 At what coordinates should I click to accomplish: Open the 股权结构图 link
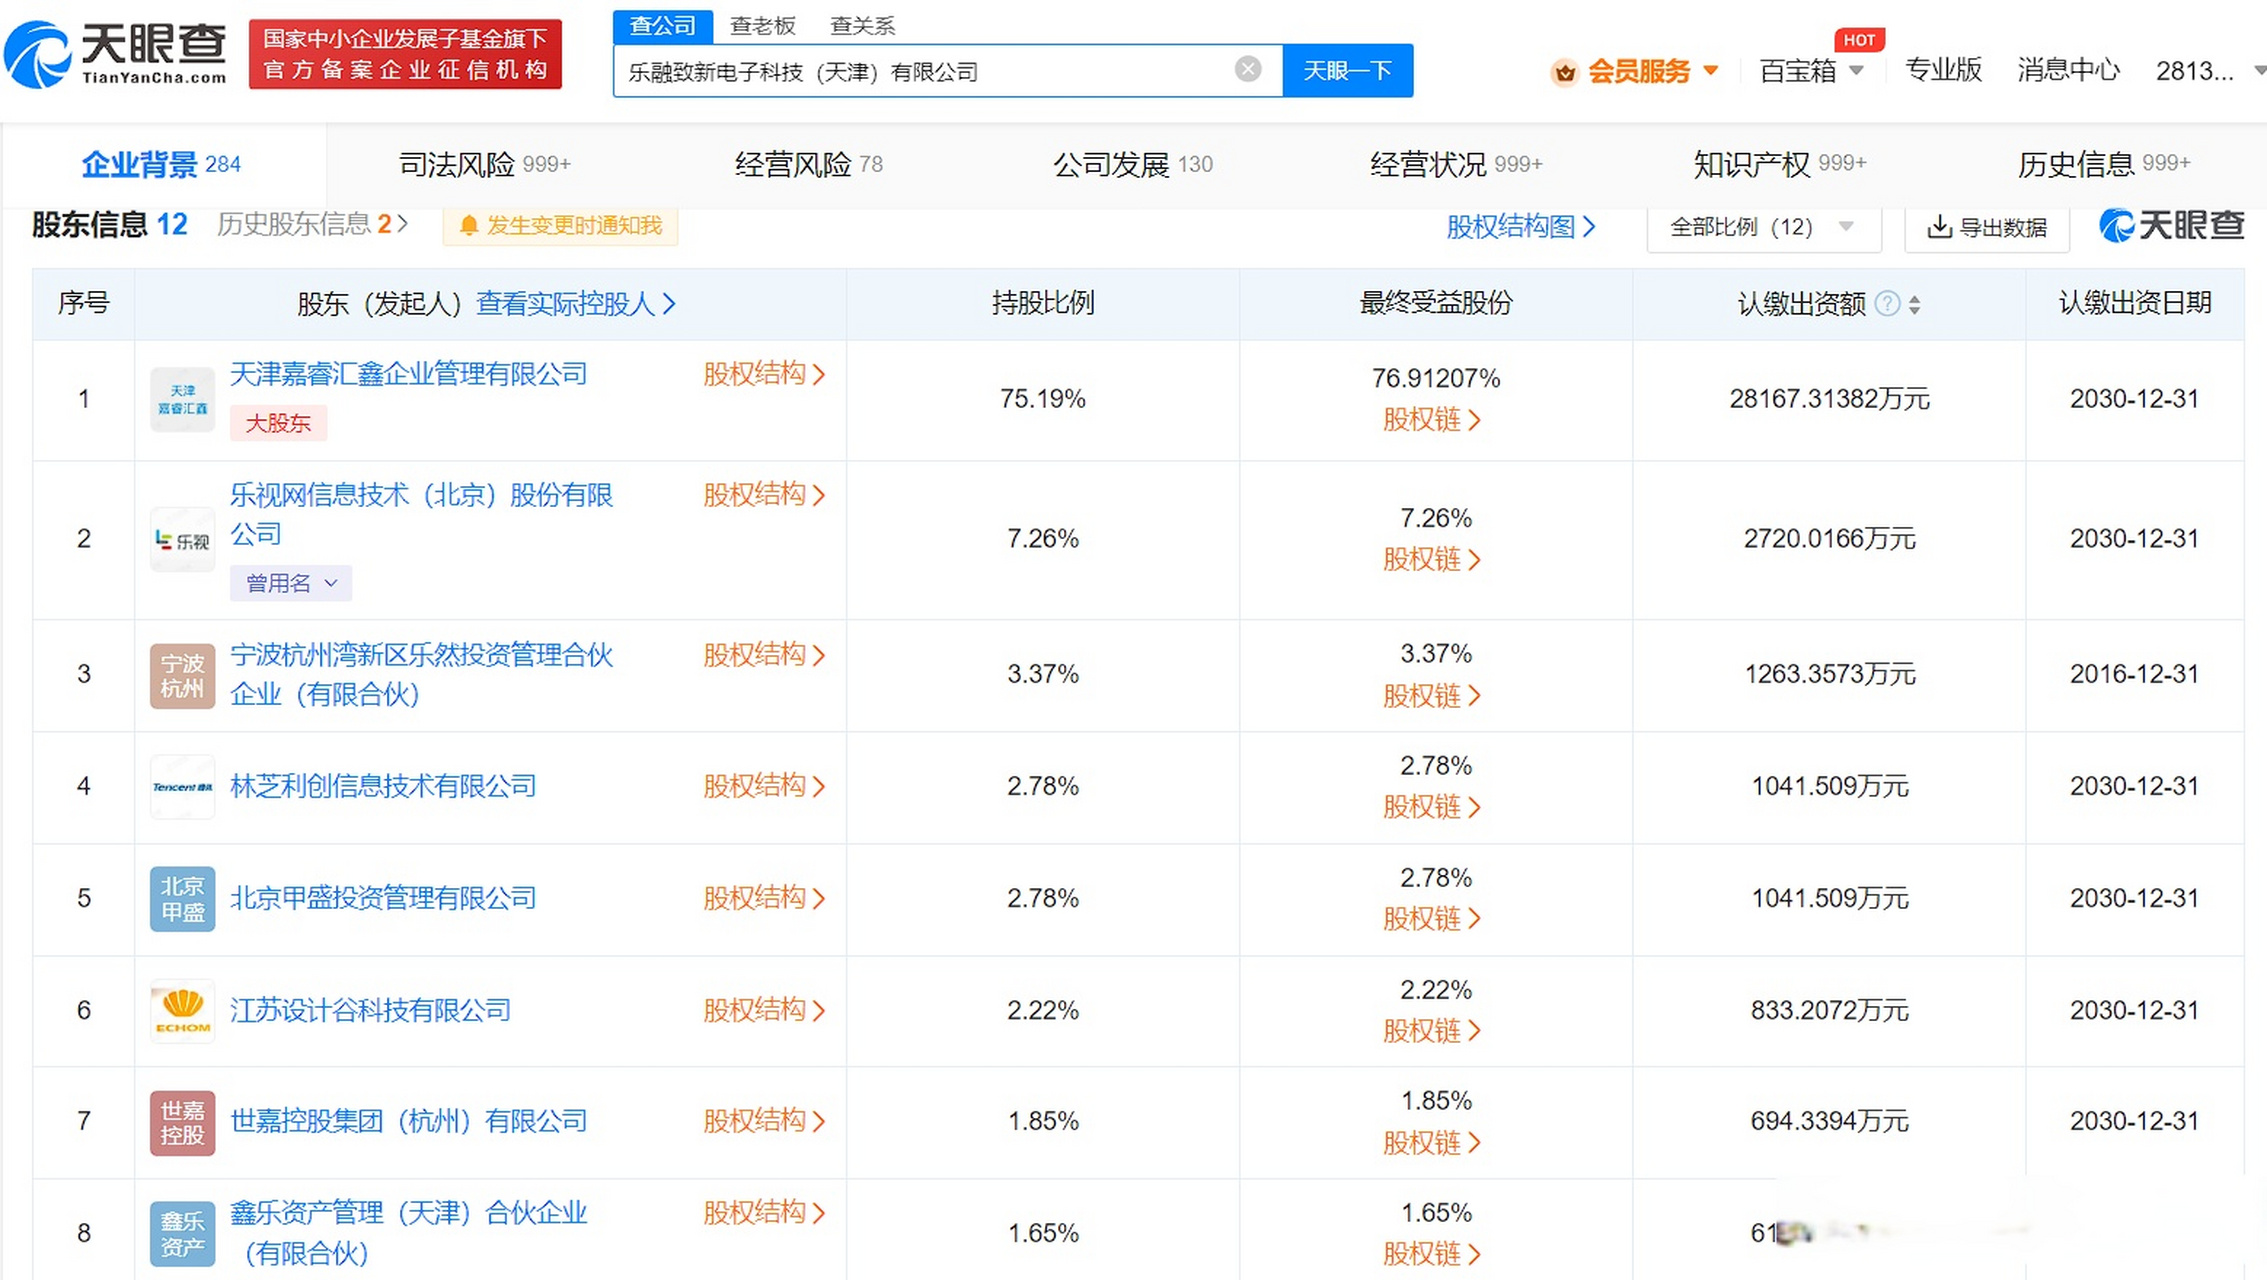pyautogui.click(x=1520, y=227)
